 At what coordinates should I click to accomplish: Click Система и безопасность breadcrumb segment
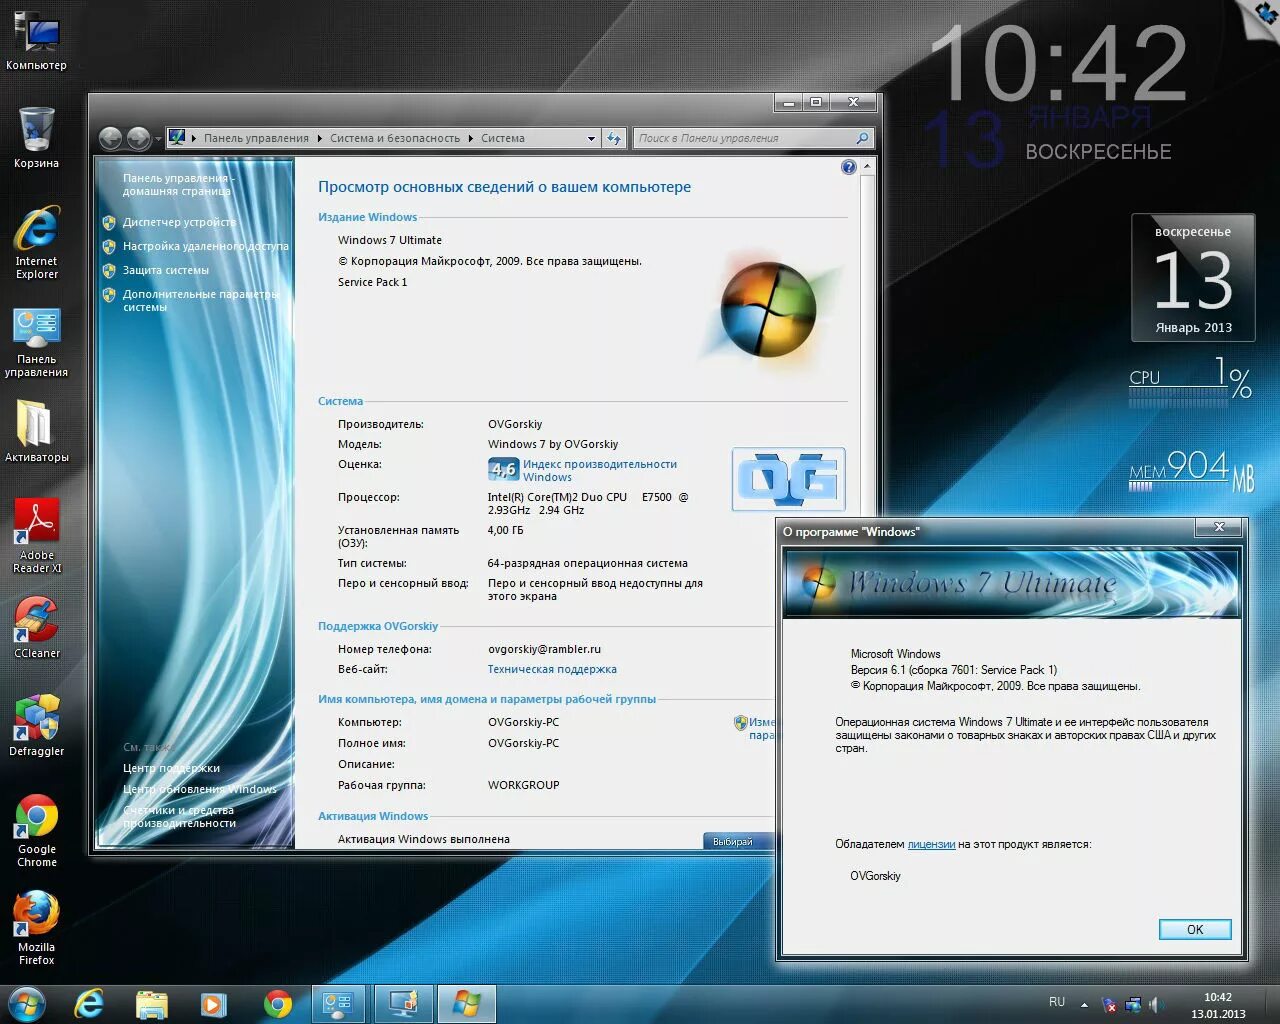click(395, 138)
